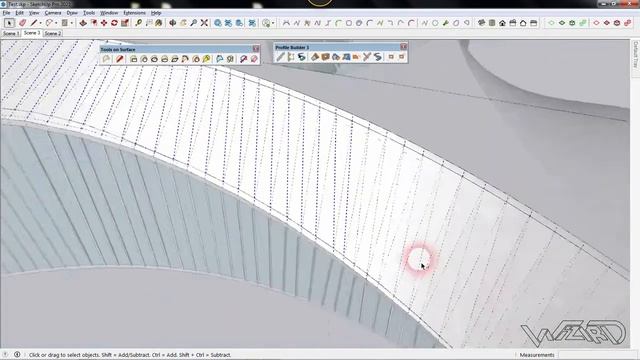Switch to the Scene 3 tab

coord(32,33)
